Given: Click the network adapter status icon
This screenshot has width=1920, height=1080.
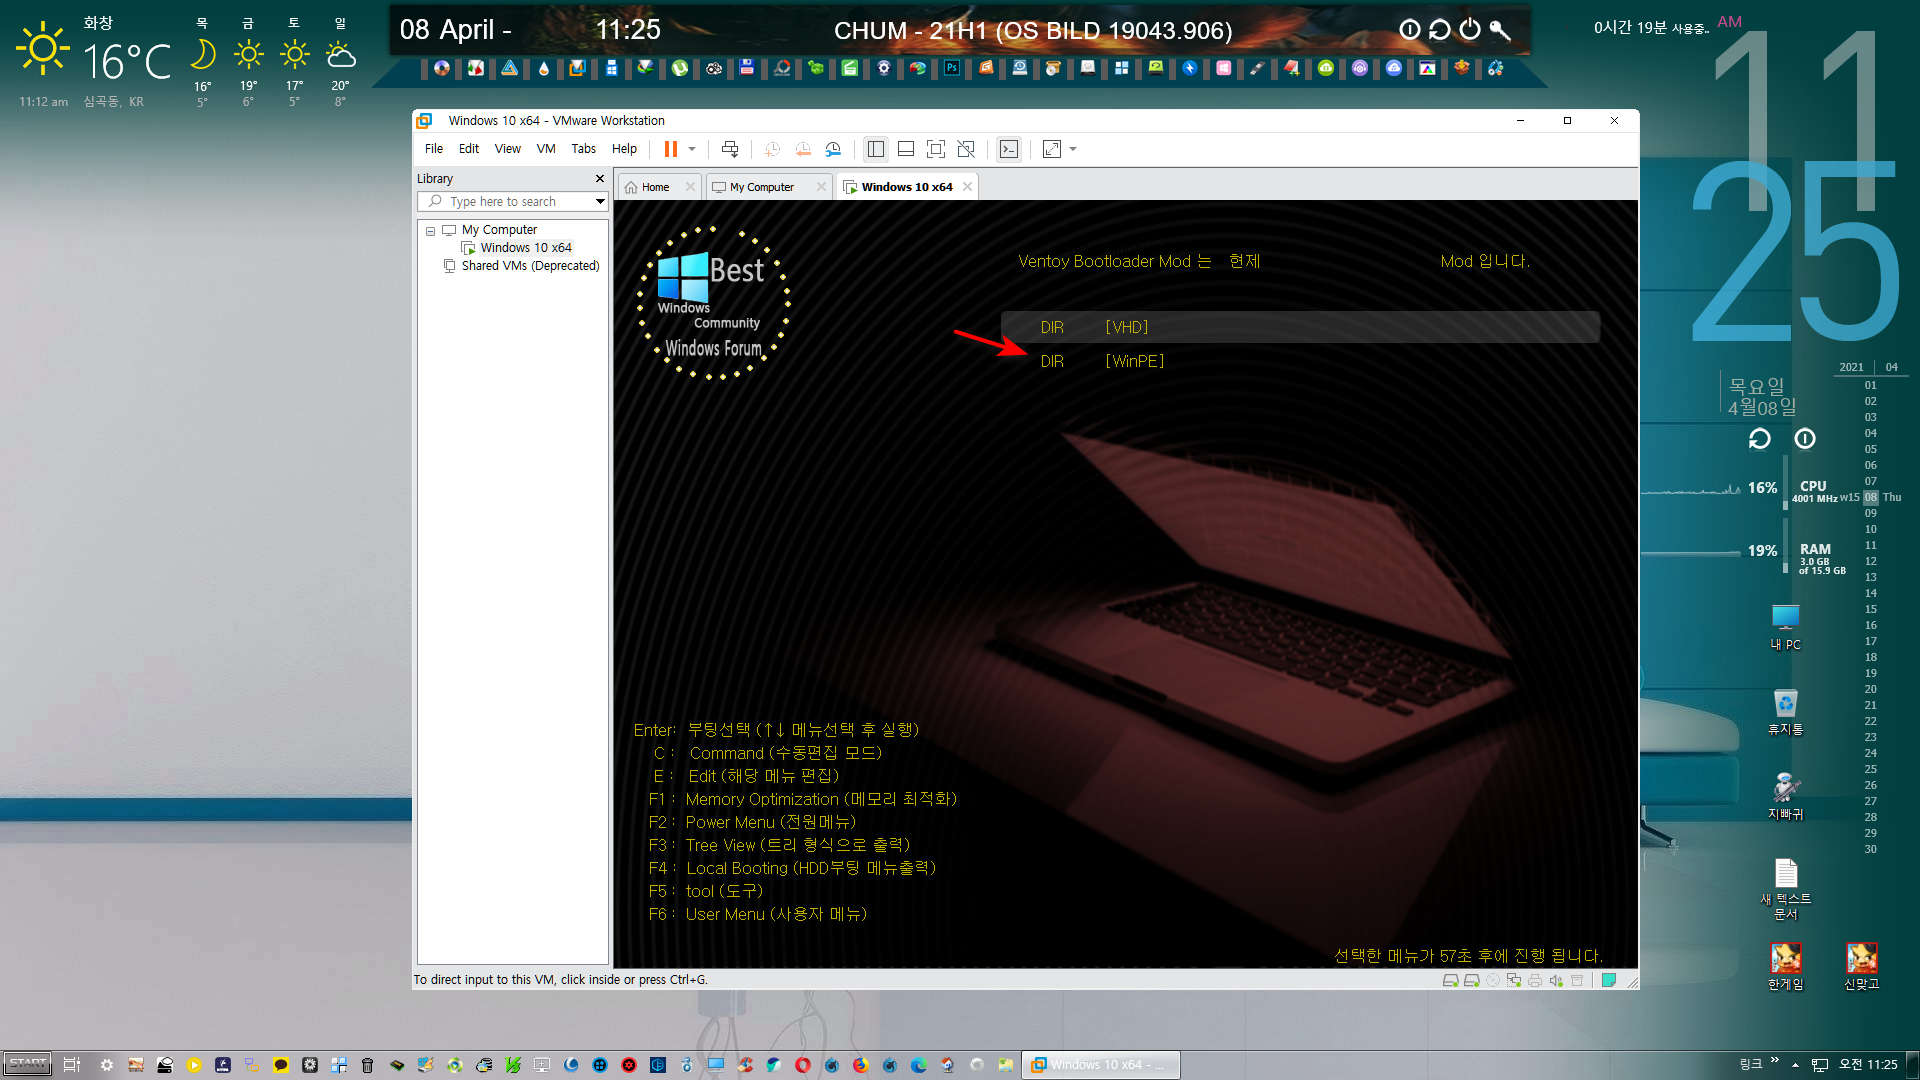Looking at the screenshot, I should click(x=1514, y=980).
